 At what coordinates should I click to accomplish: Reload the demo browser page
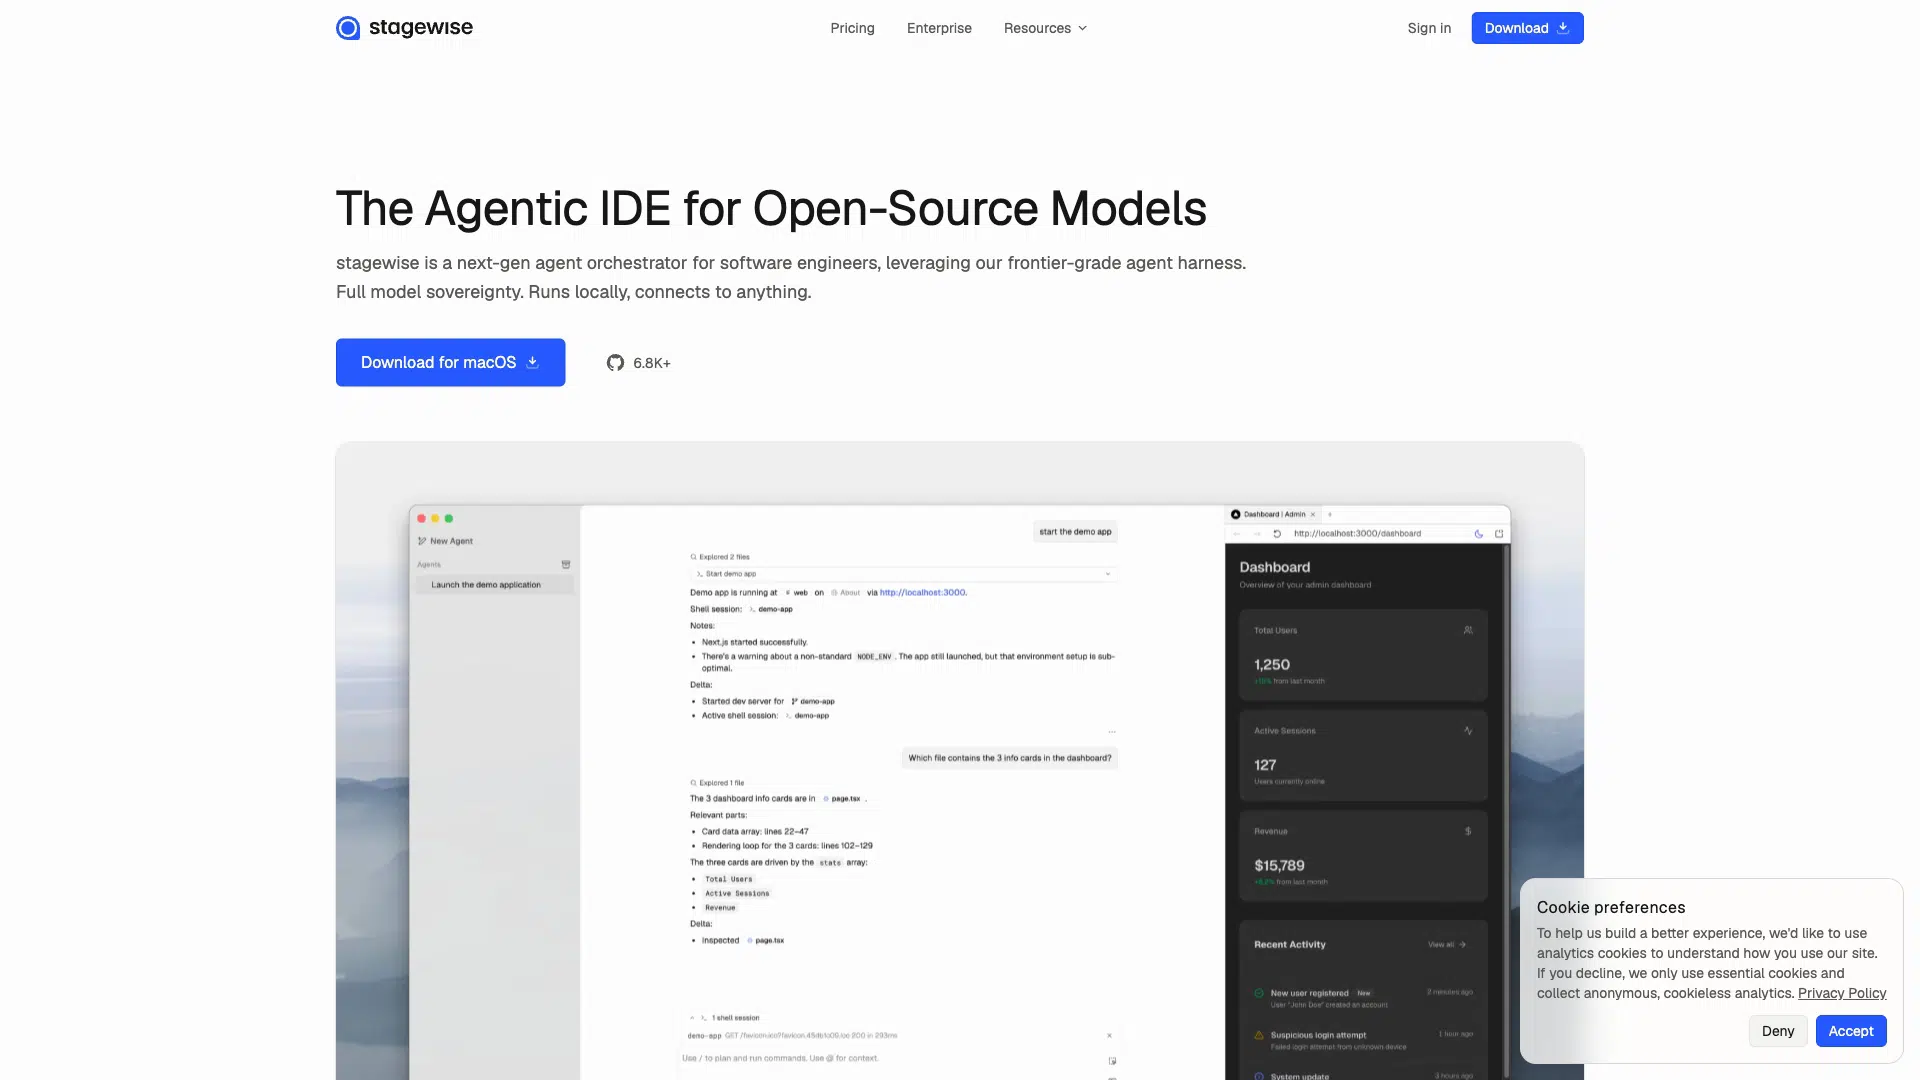pyautogui.click(x=1277, y=533)
